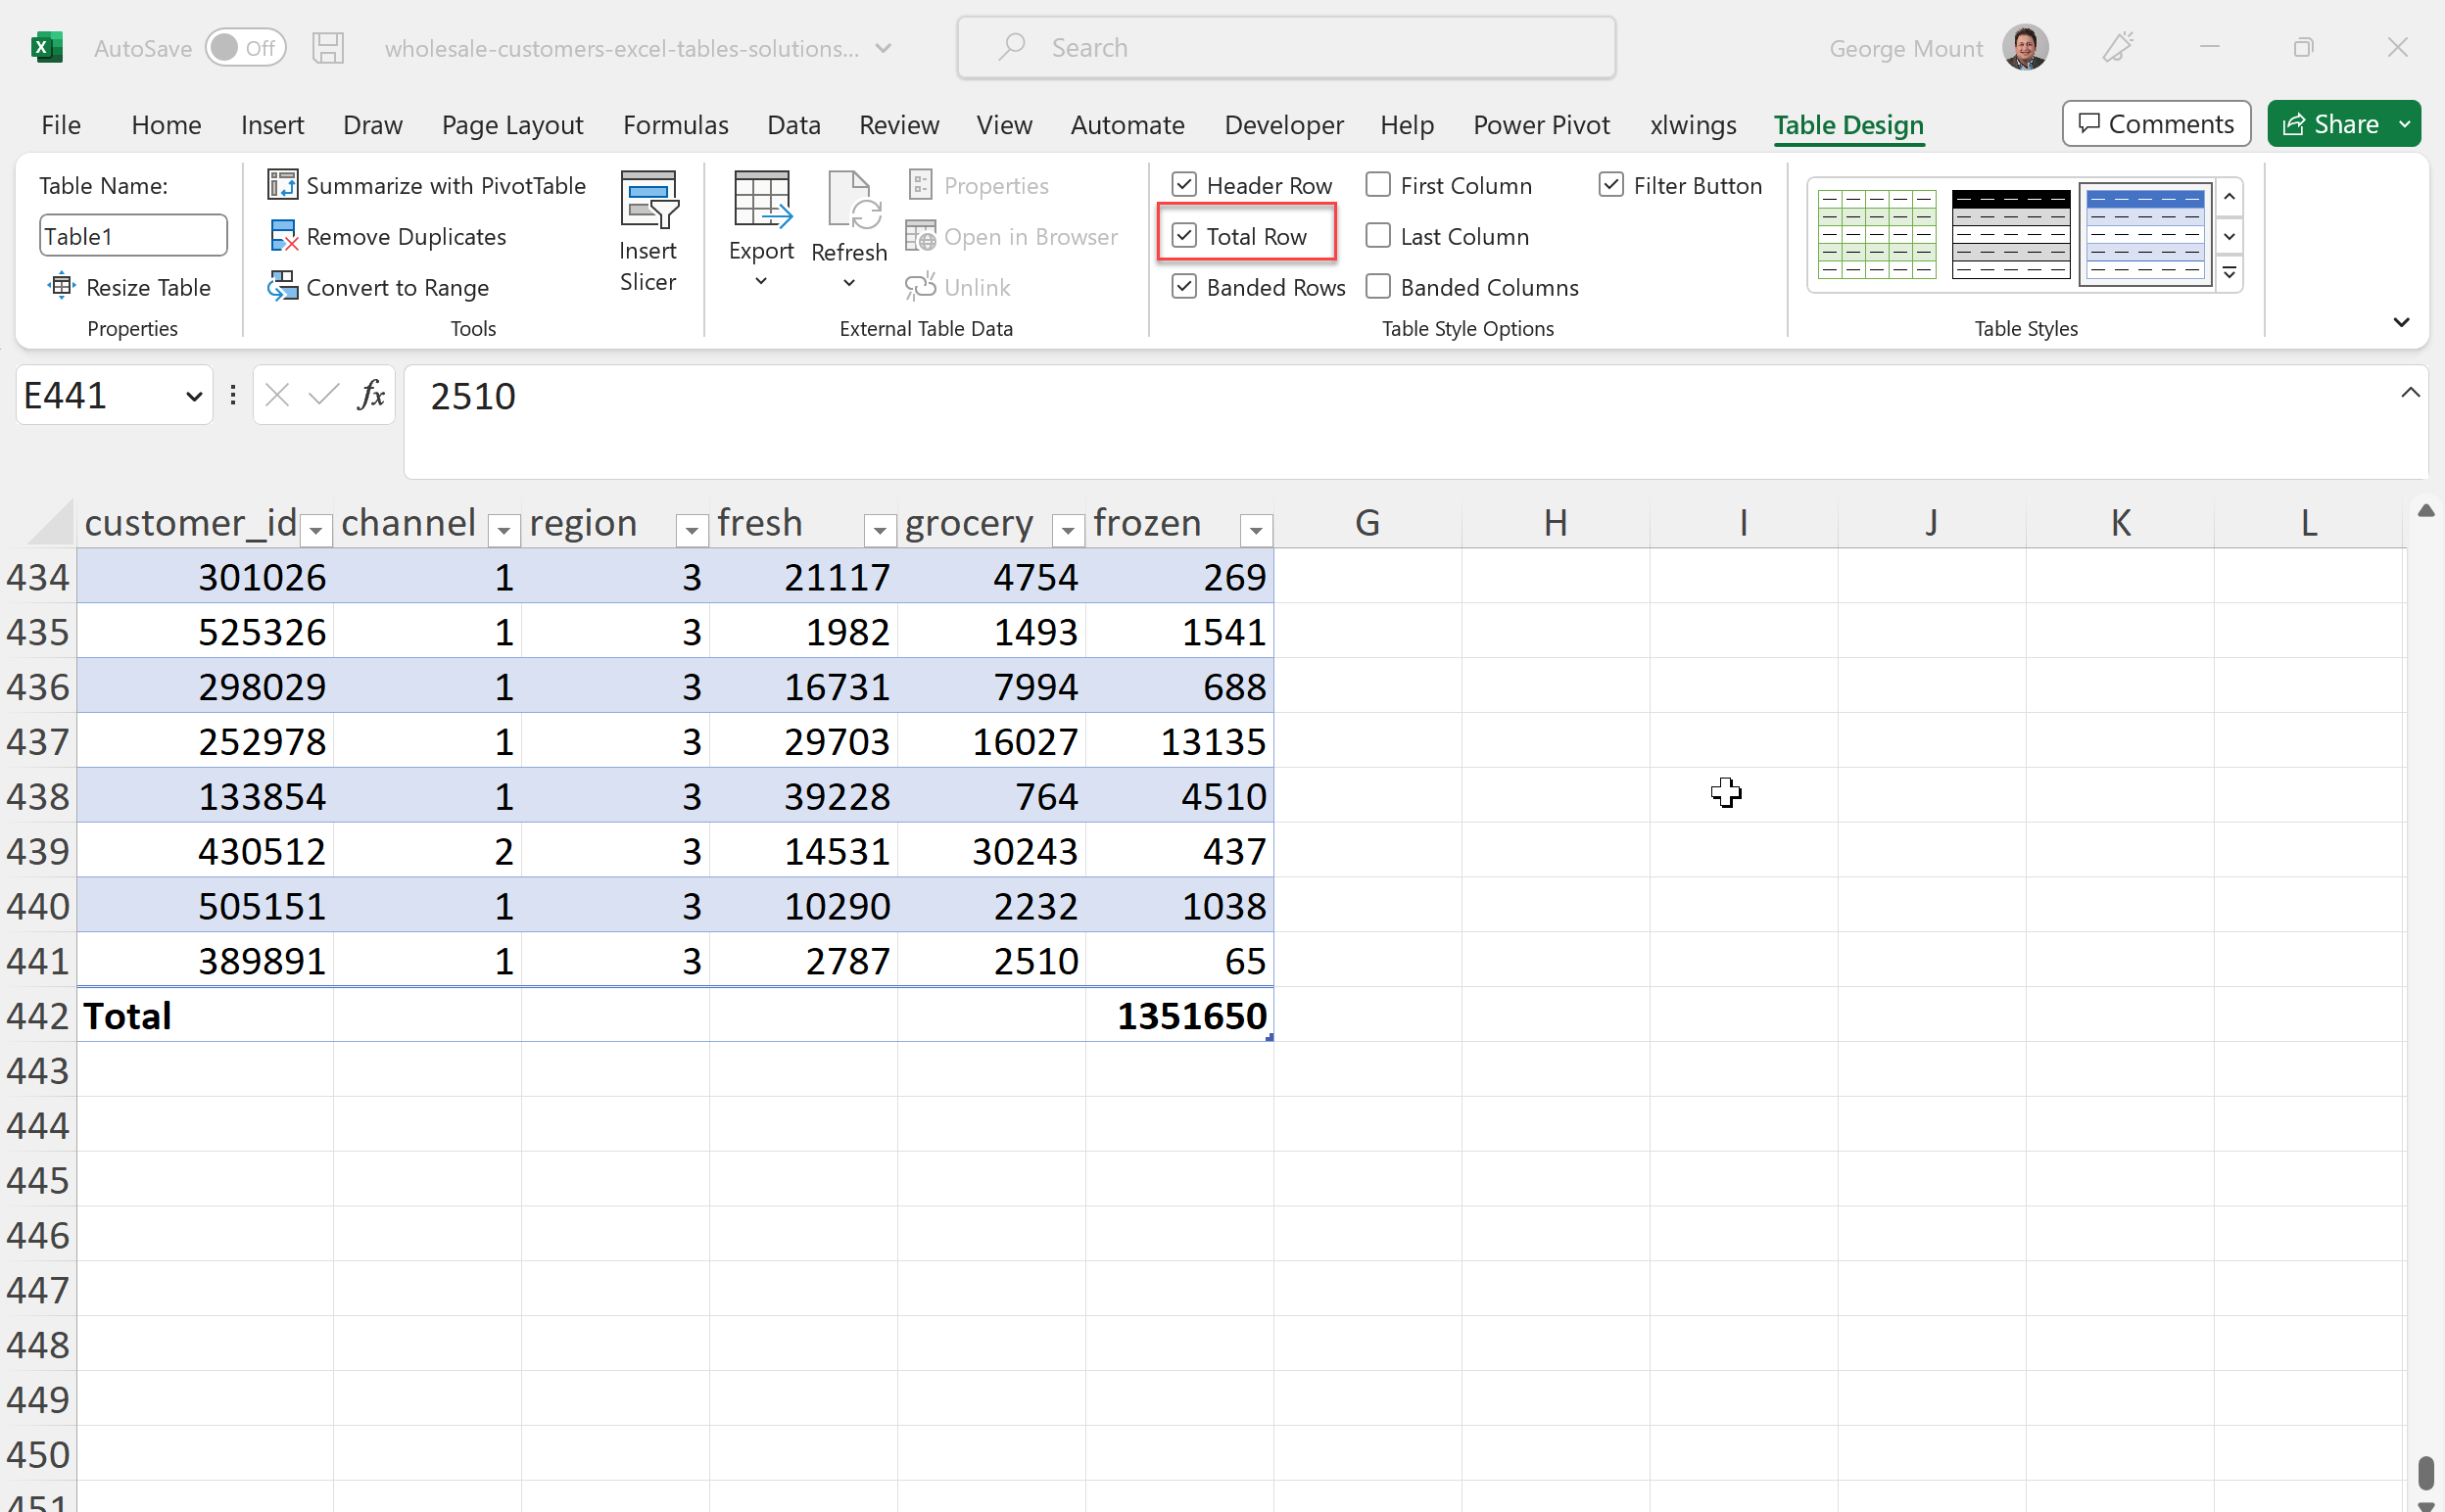Open the Insert Slicer tool
The width and height of the screenshot is (2445, 1512).
point(648,230)
